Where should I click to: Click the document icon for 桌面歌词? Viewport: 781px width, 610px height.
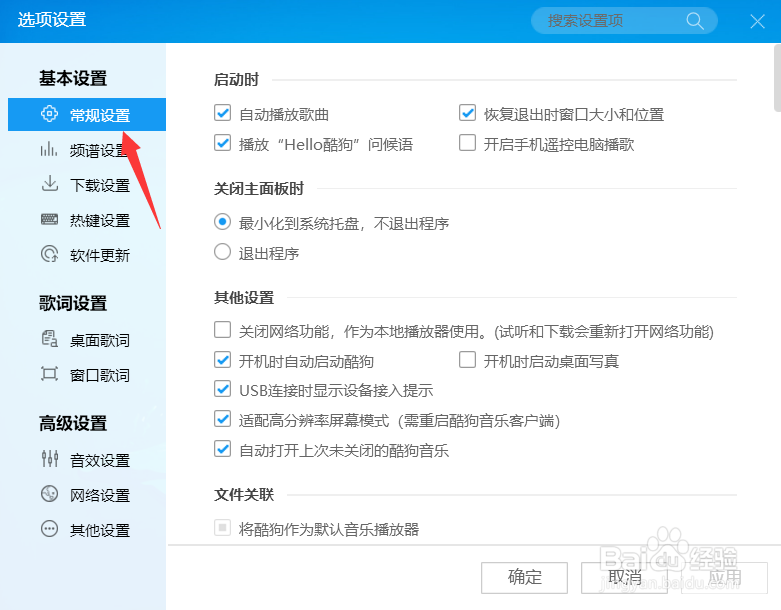tap(49, 339)
